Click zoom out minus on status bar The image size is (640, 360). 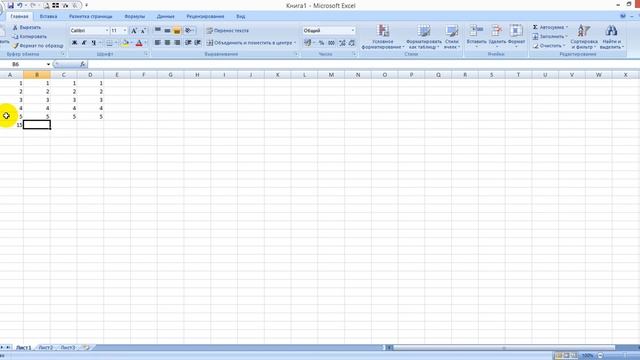600,356
